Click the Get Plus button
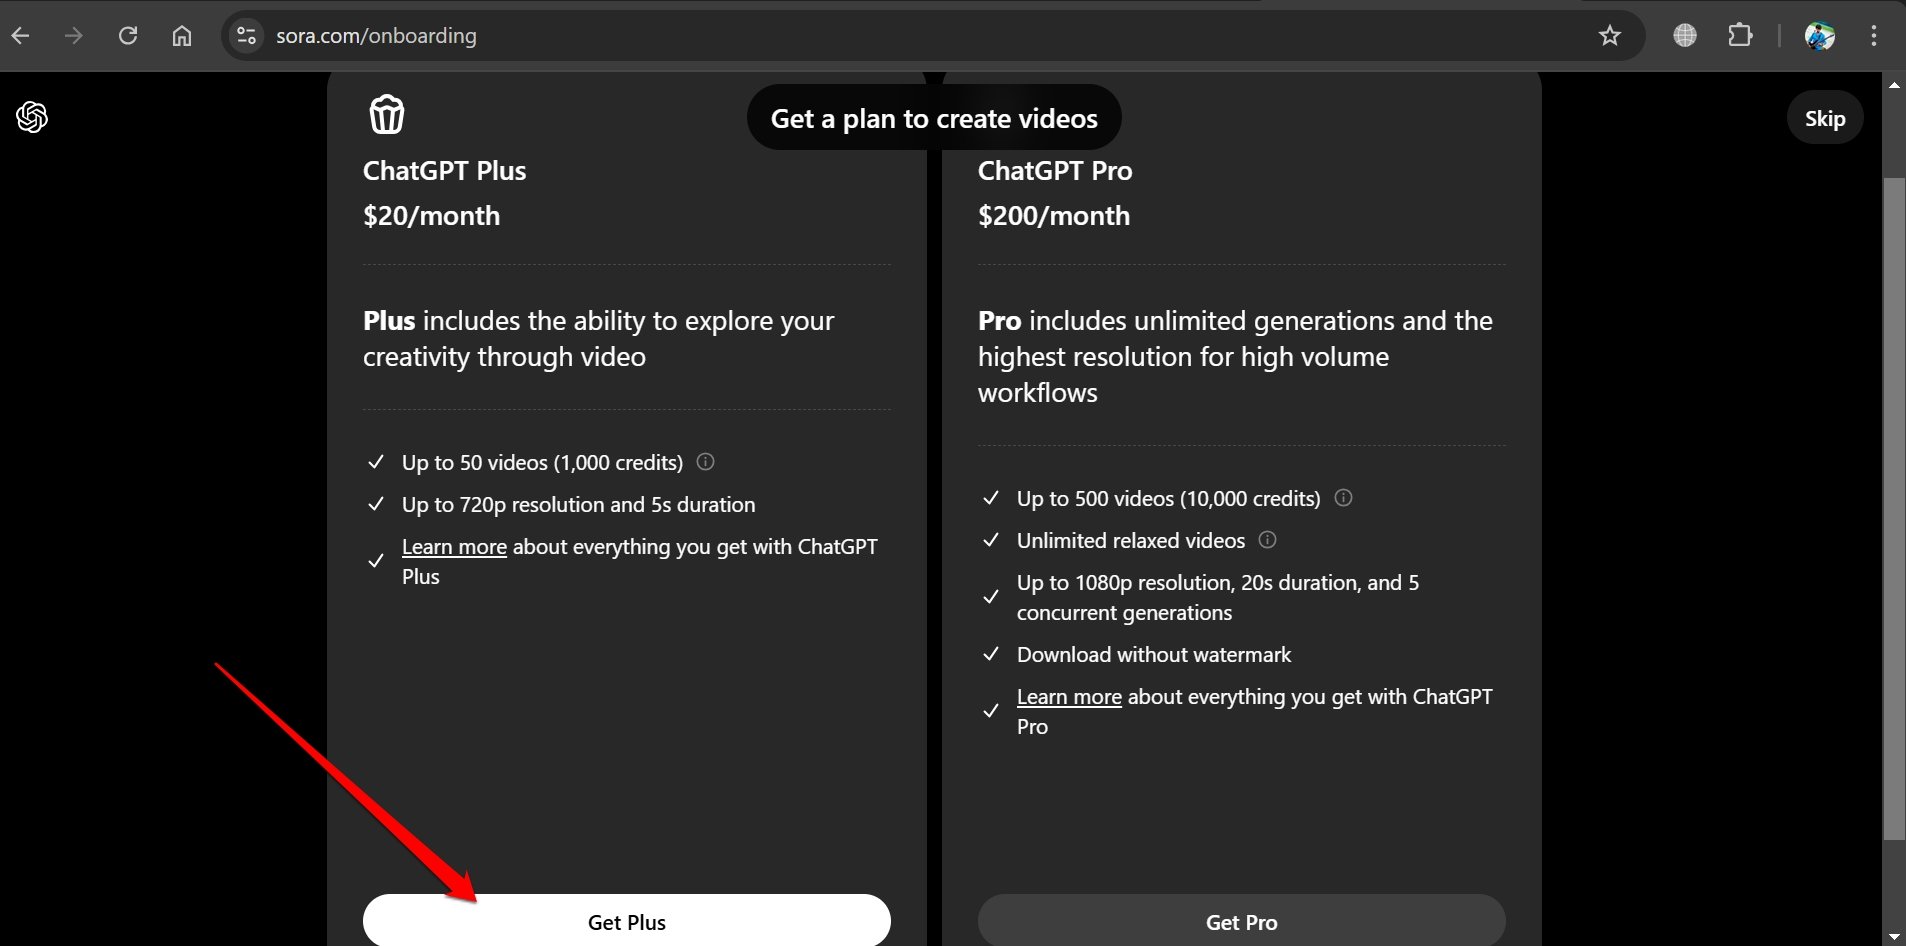 627,921
